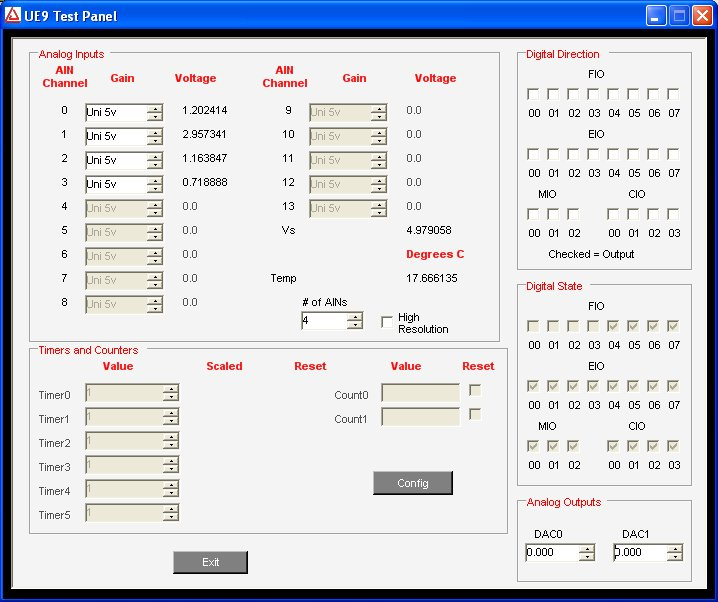Image resolution: width=718 pixels, height=602 pixels.
Task: Click the Config button
Action: [x=412, y=483]
